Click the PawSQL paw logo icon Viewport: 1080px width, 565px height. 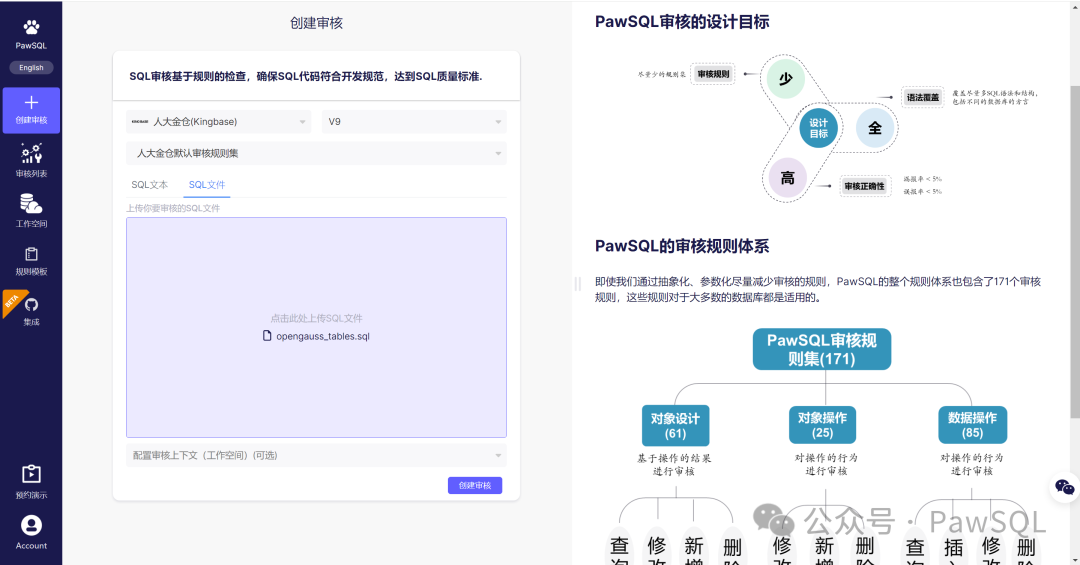[31, 27]
